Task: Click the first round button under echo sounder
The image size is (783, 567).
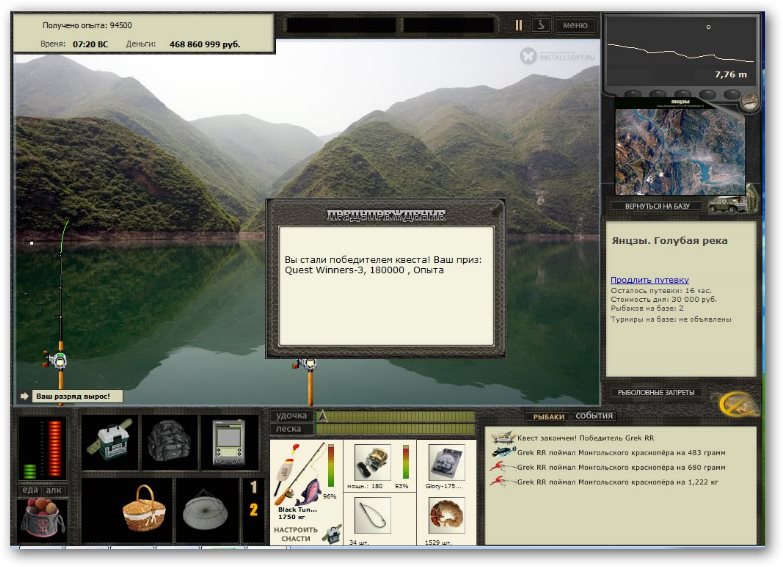Action: point(632,94)
